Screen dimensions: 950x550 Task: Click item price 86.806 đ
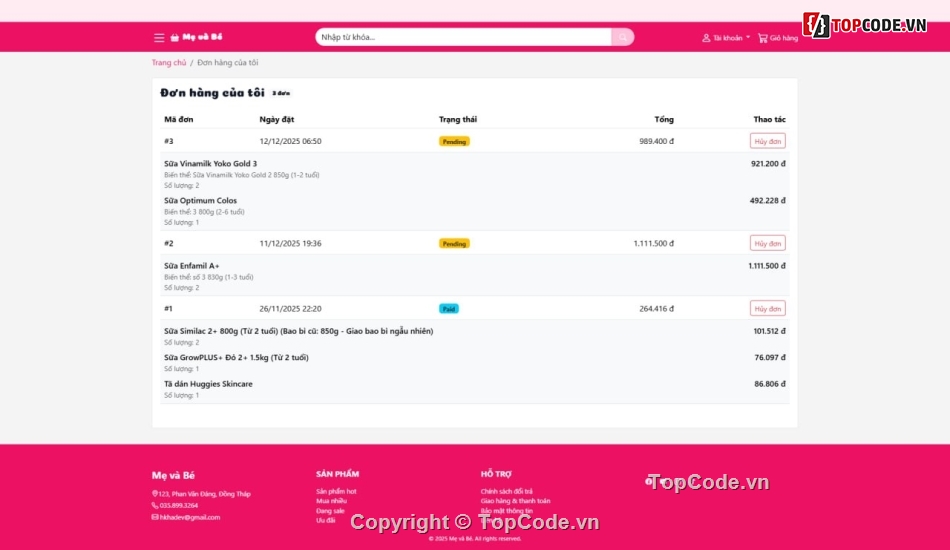[770, 384]
